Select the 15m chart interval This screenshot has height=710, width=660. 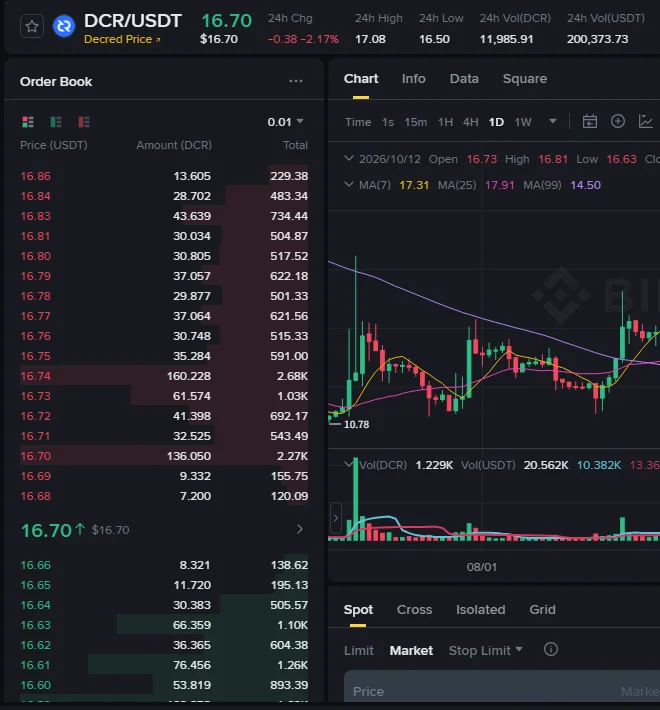(416, 122)
